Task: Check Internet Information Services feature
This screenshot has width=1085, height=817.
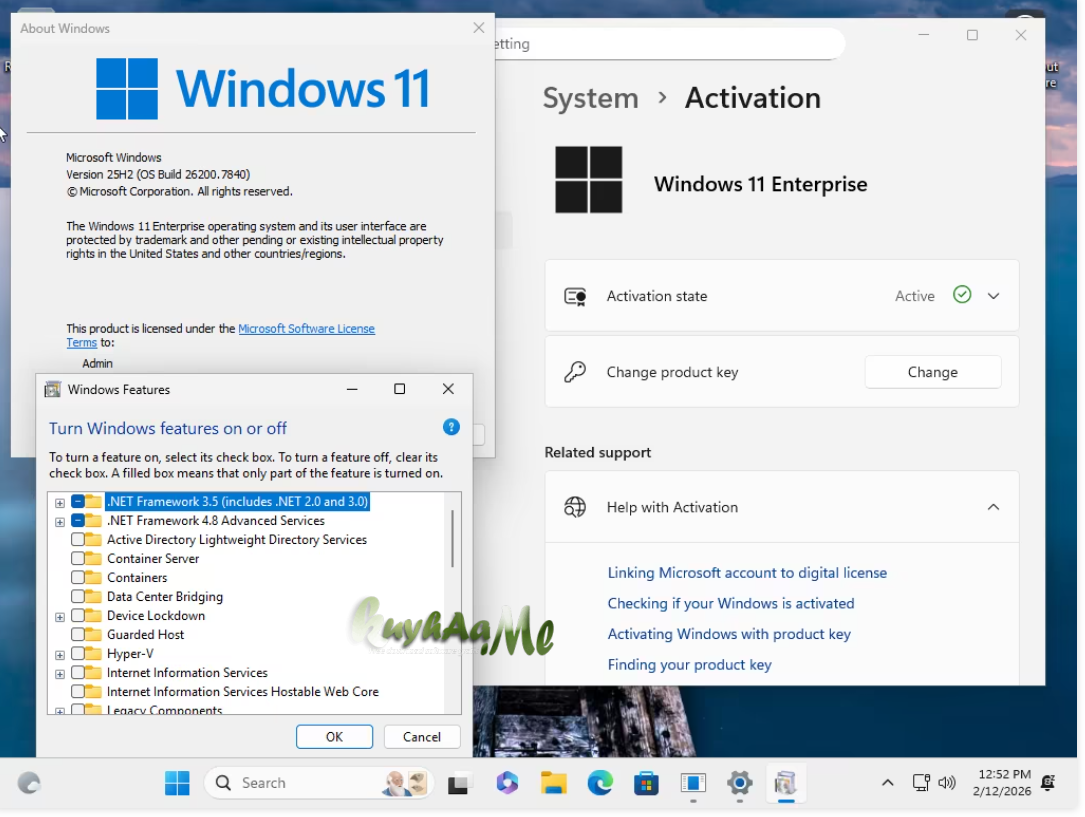Action: (78, 672)
